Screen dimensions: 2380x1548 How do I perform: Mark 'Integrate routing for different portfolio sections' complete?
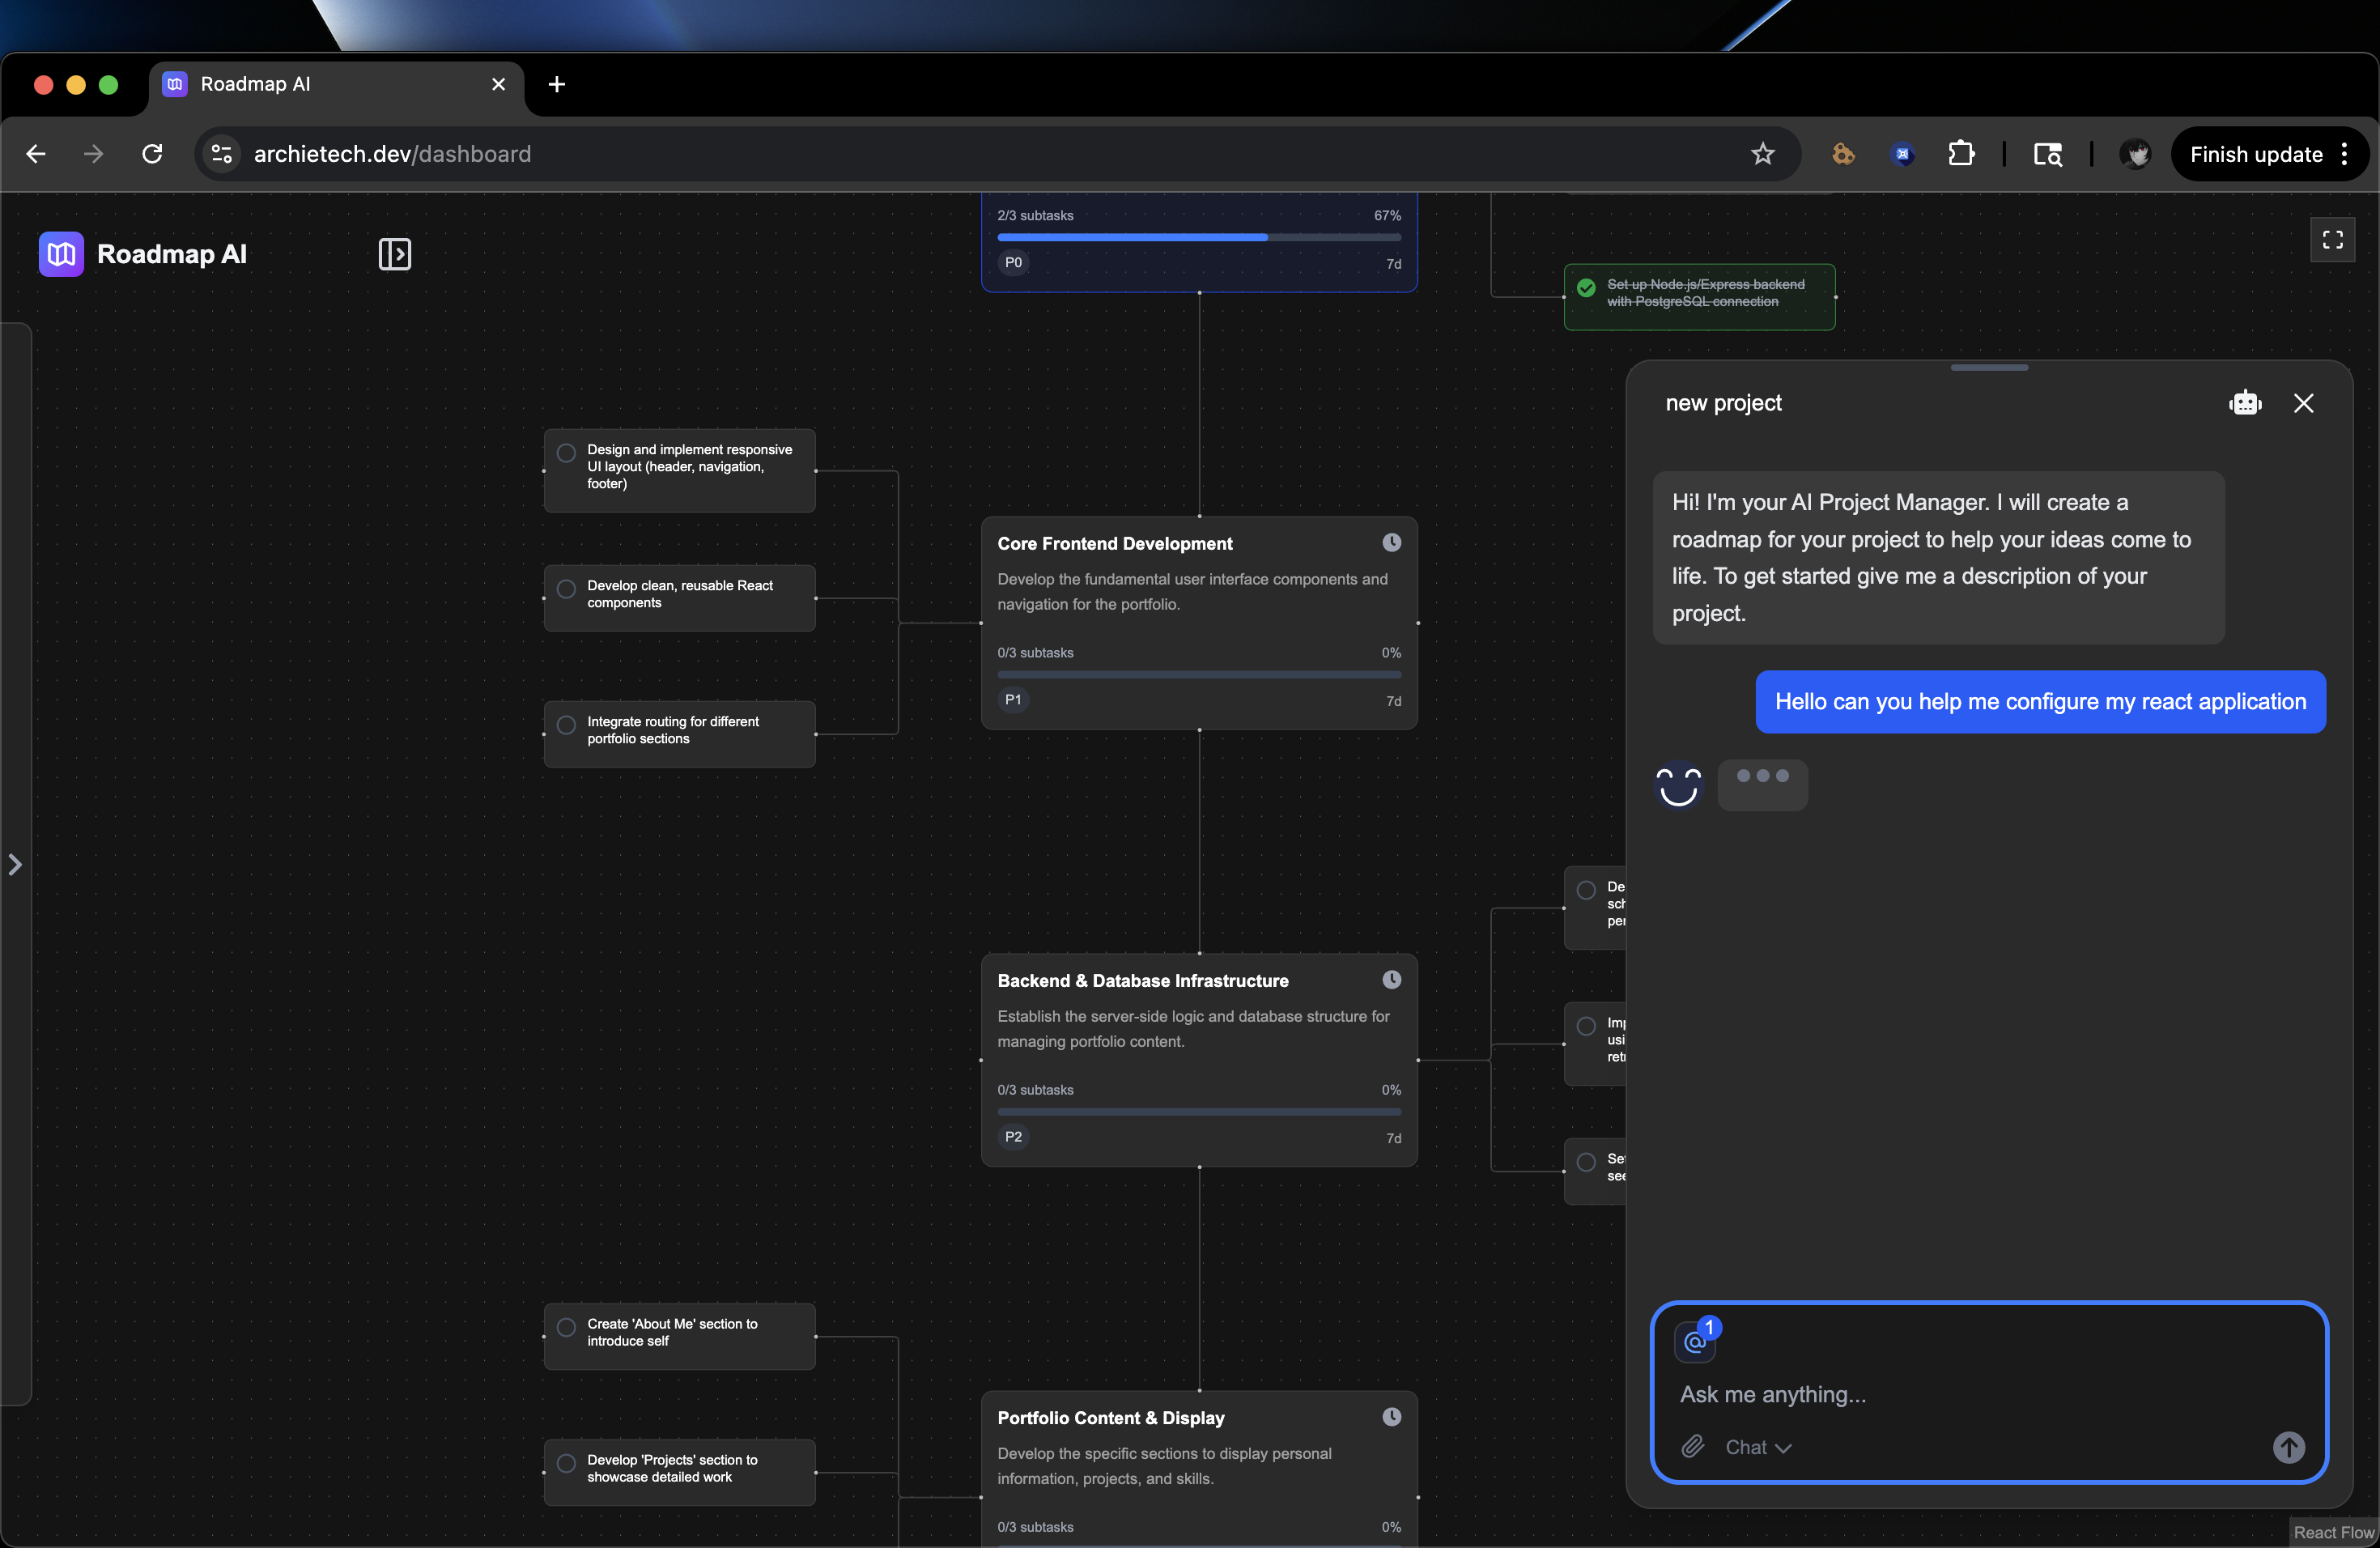click(566, 725)
